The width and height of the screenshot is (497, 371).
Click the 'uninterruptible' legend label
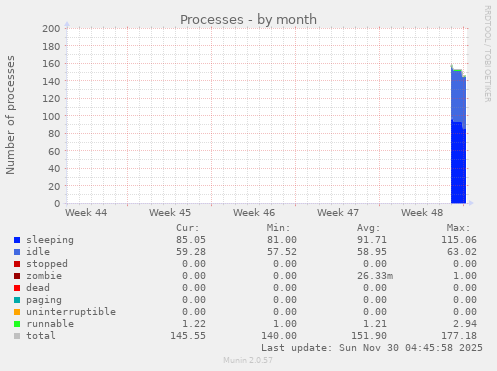coord(71,312)
